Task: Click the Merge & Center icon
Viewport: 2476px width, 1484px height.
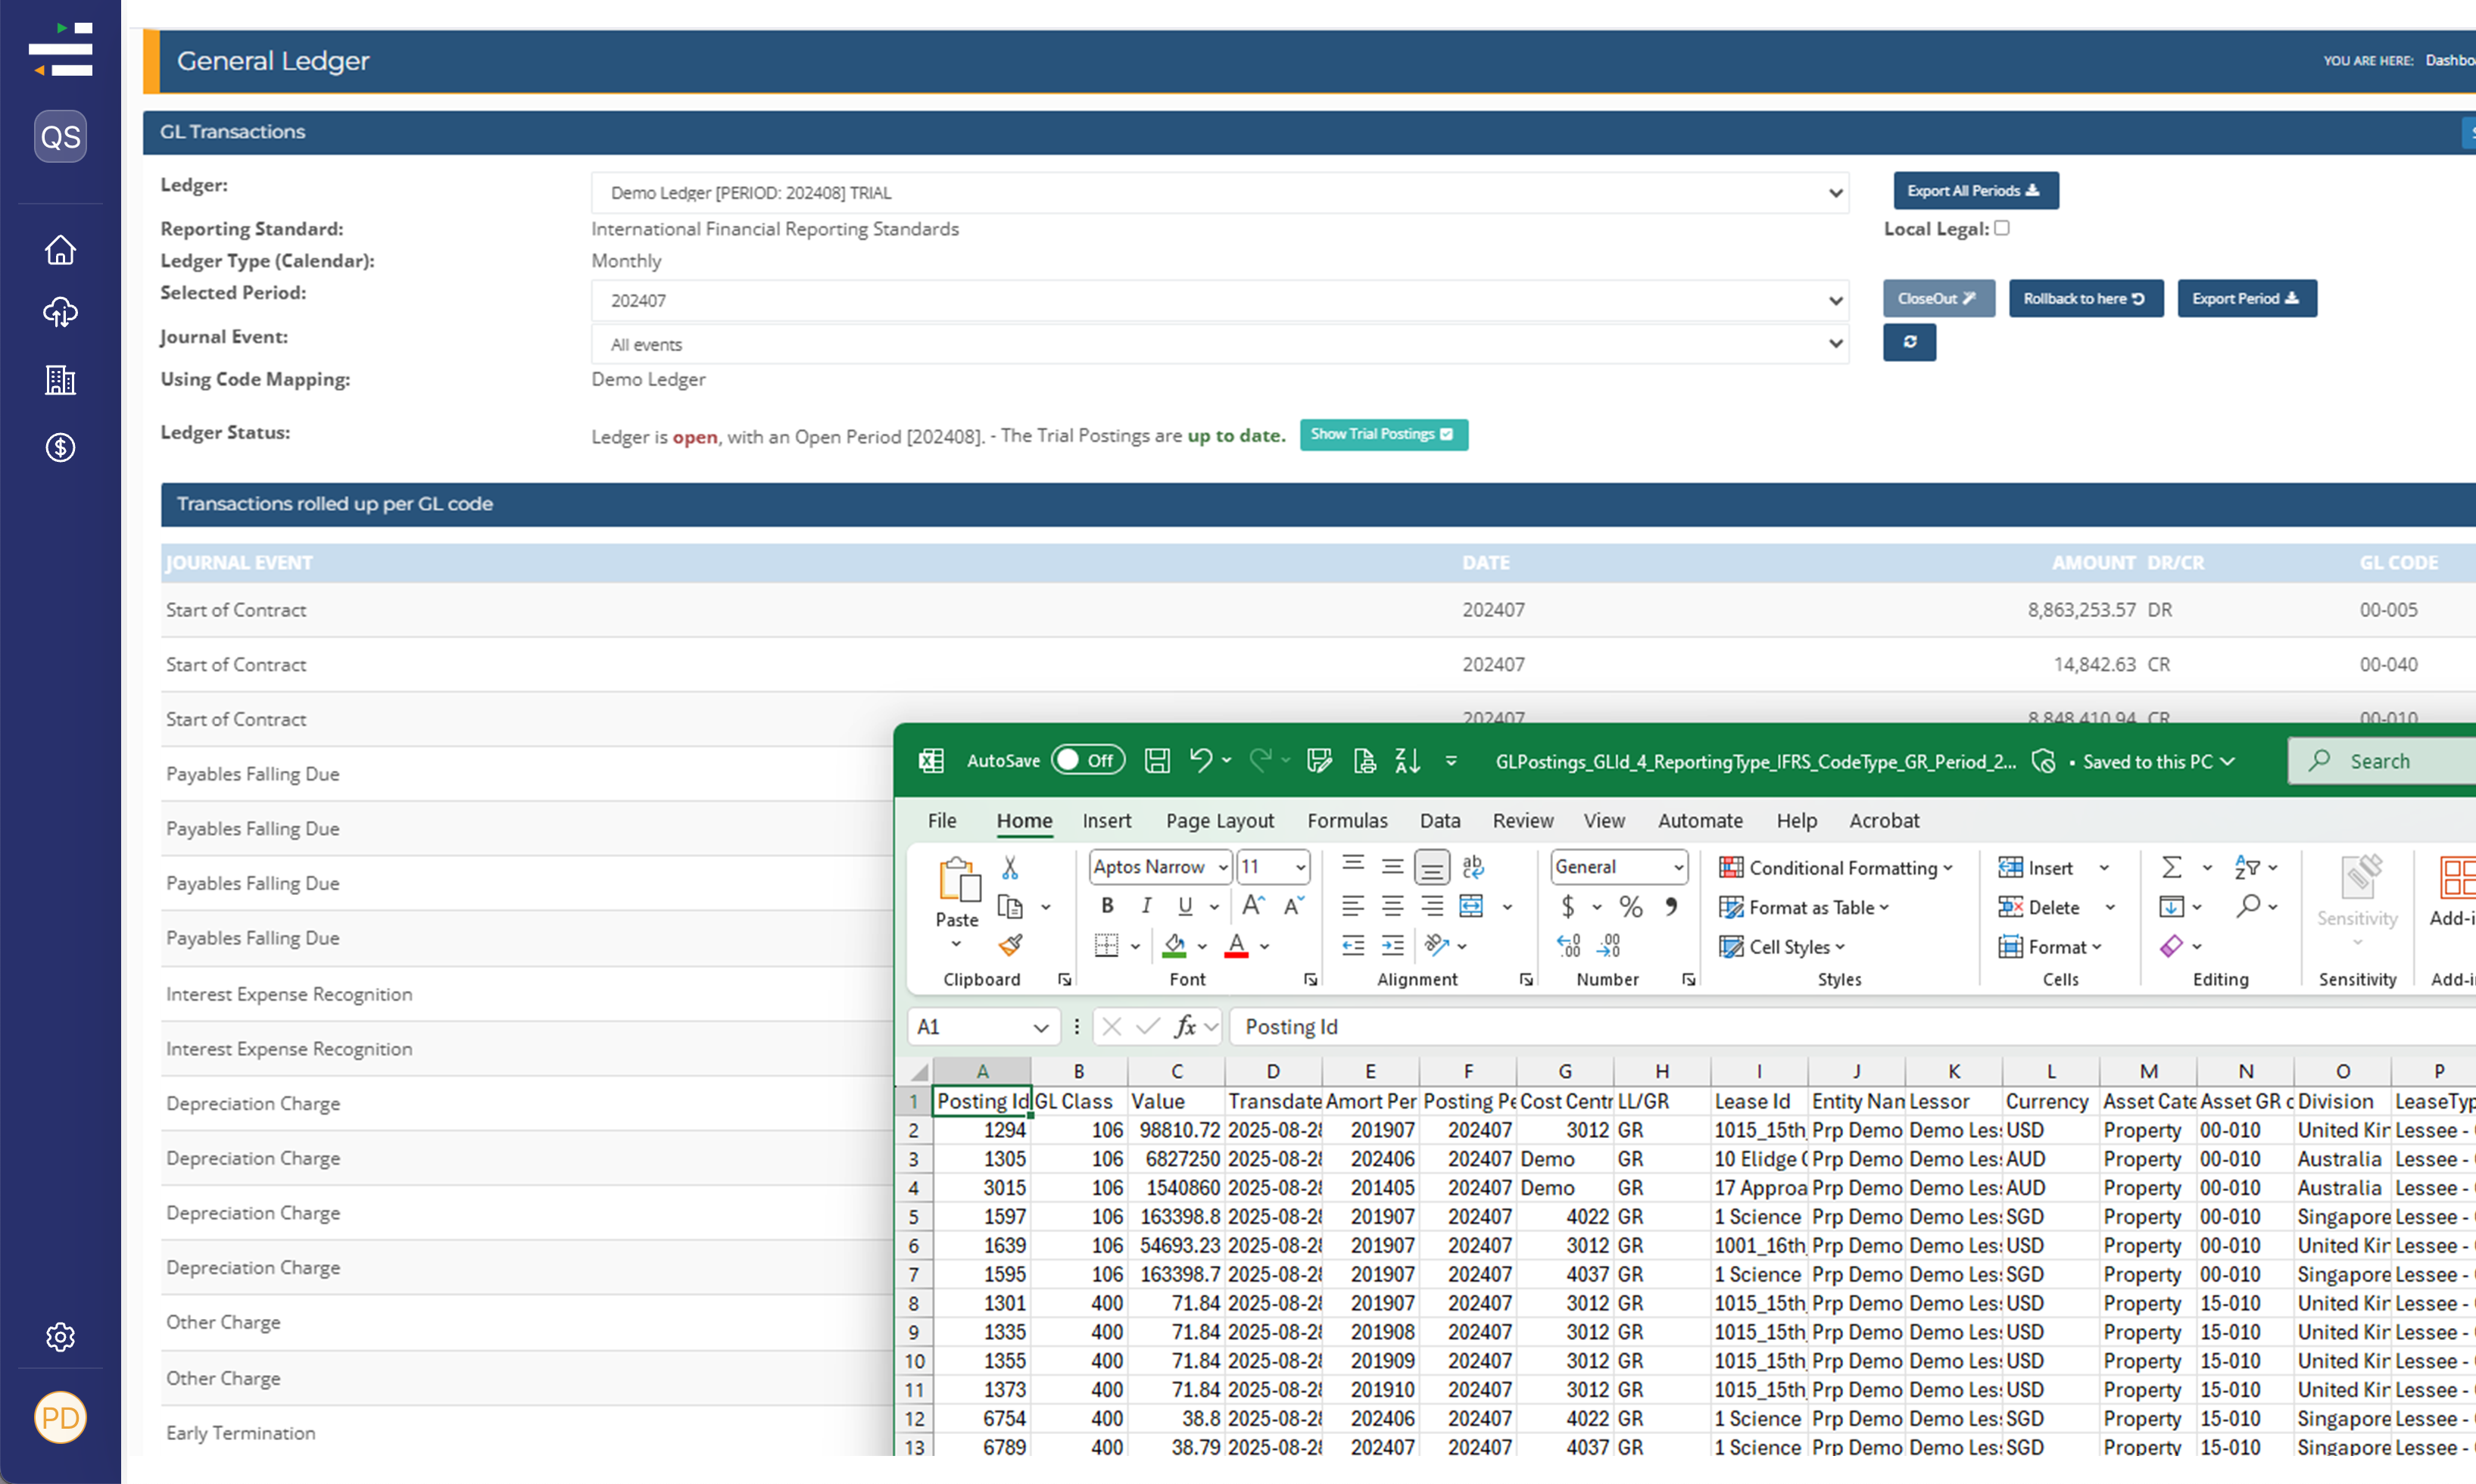Action: tap(1471, 906)
